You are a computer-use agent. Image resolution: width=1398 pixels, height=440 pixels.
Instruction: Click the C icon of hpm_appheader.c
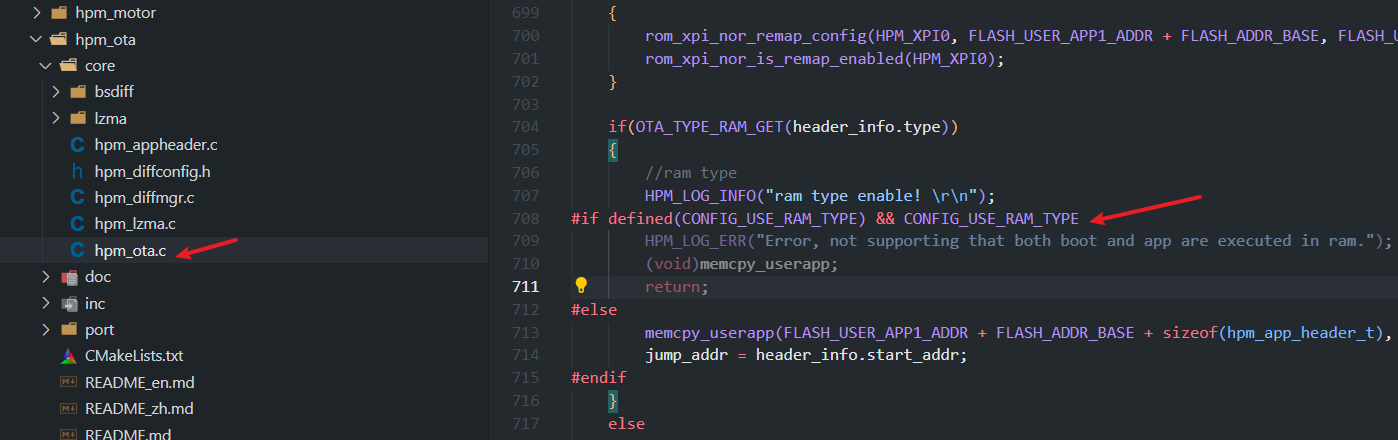pos(78,145)
